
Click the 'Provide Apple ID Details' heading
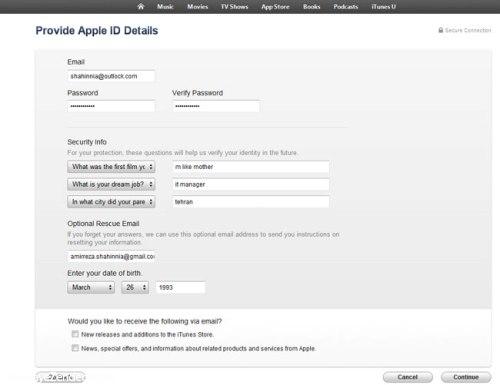tap(97, 31)
